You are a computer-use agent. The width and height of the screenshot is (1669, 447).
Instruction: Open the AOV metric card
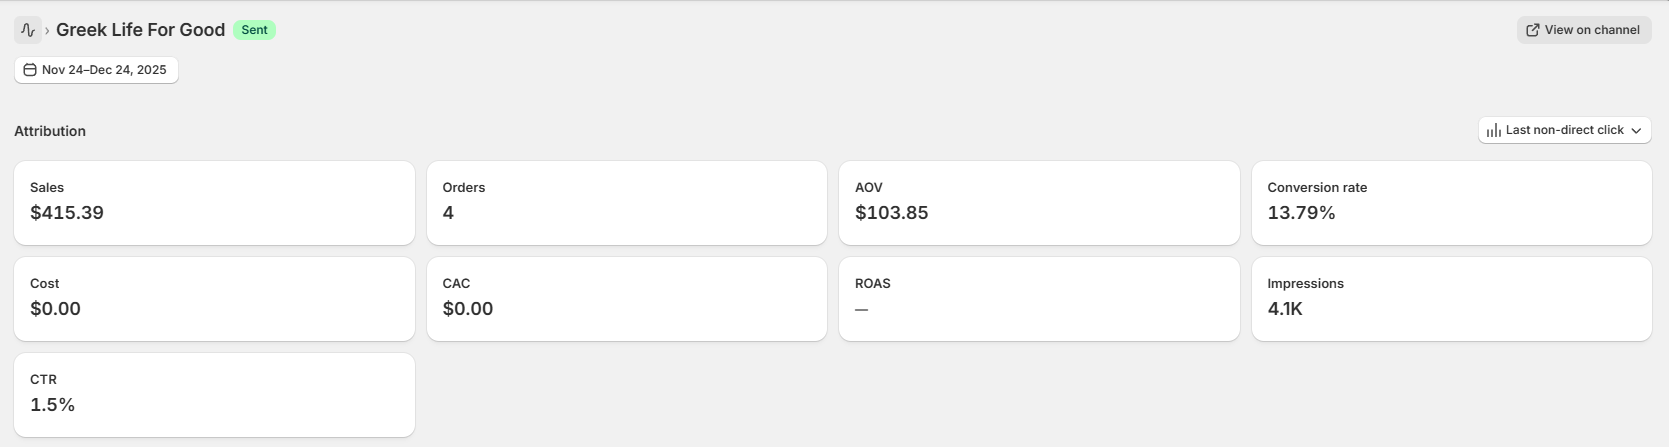coord(1038,202)
